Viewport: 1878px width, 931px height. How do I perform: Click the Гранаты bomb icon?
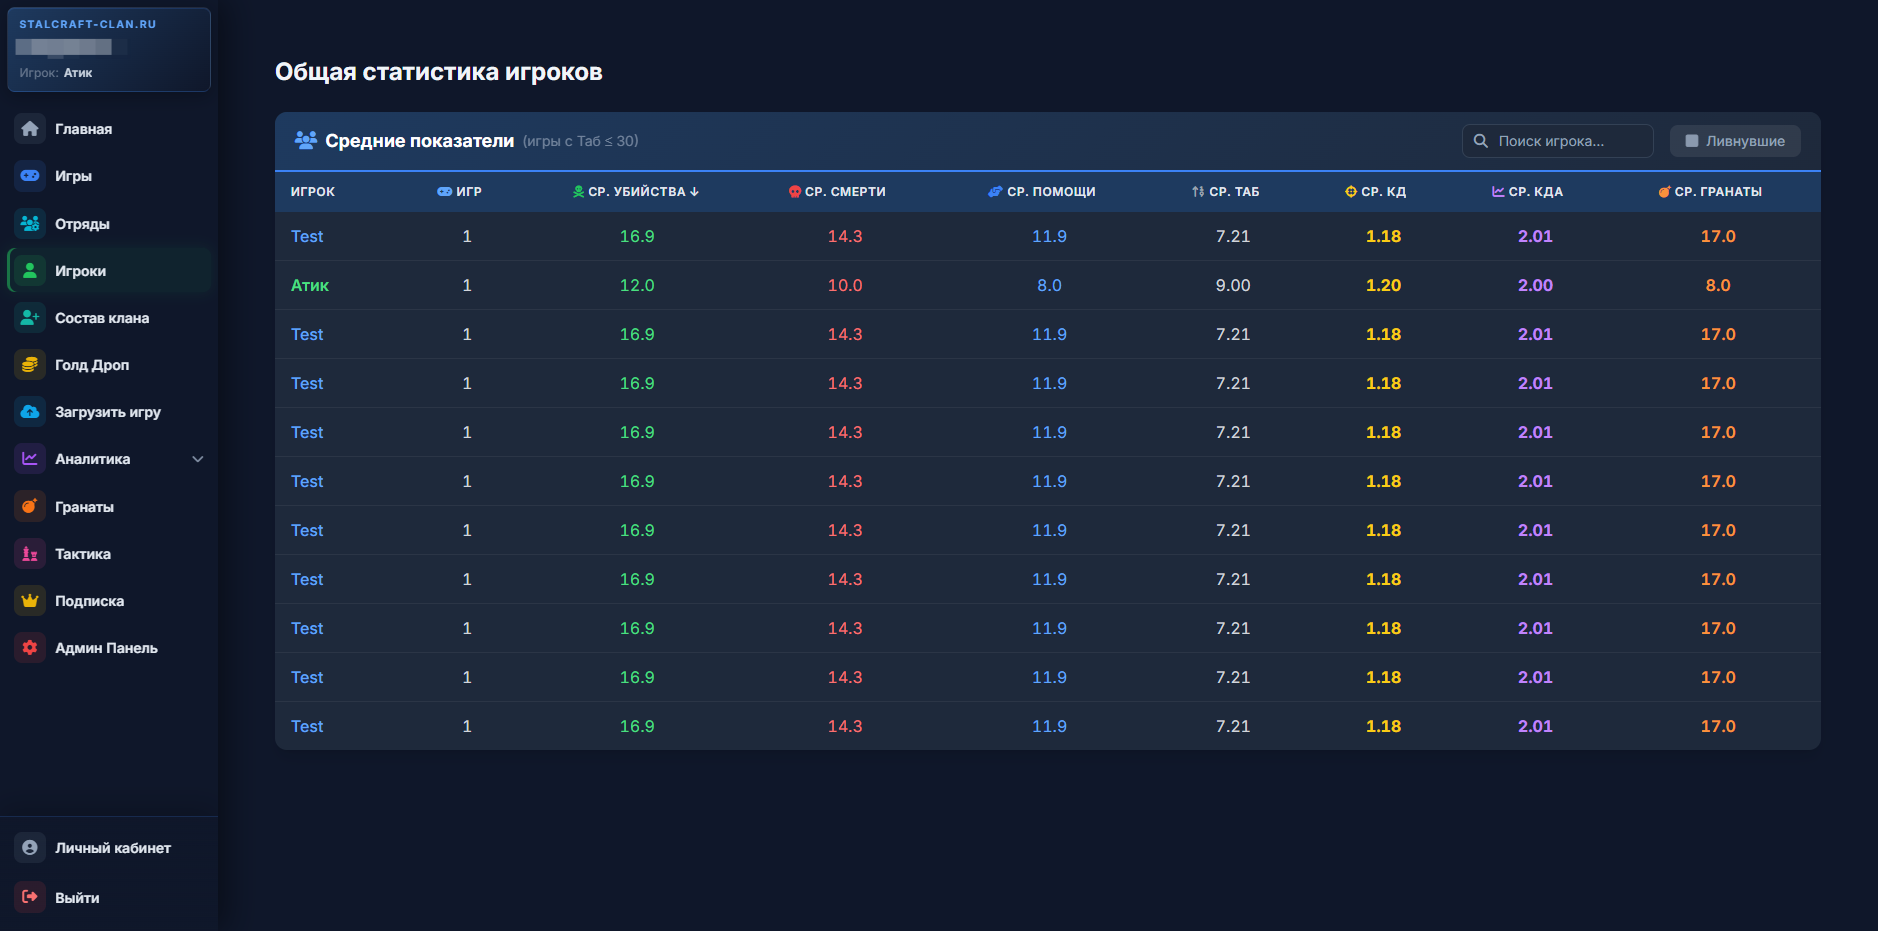(30, 507)
